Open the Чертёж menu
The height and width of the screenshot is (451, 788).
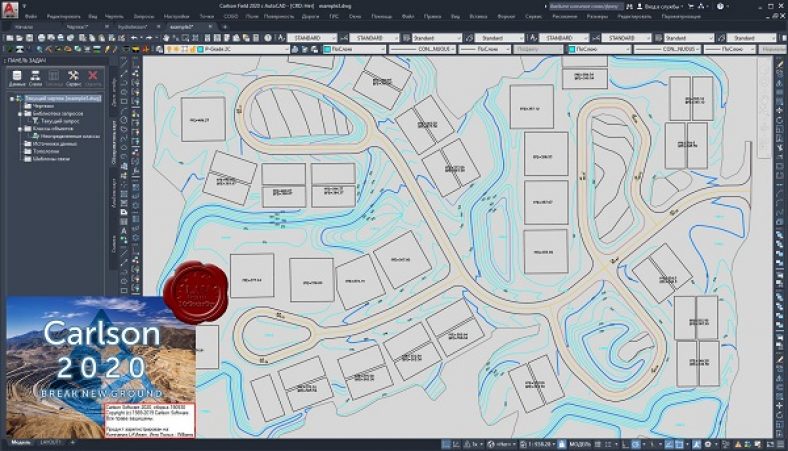point(114,17)
